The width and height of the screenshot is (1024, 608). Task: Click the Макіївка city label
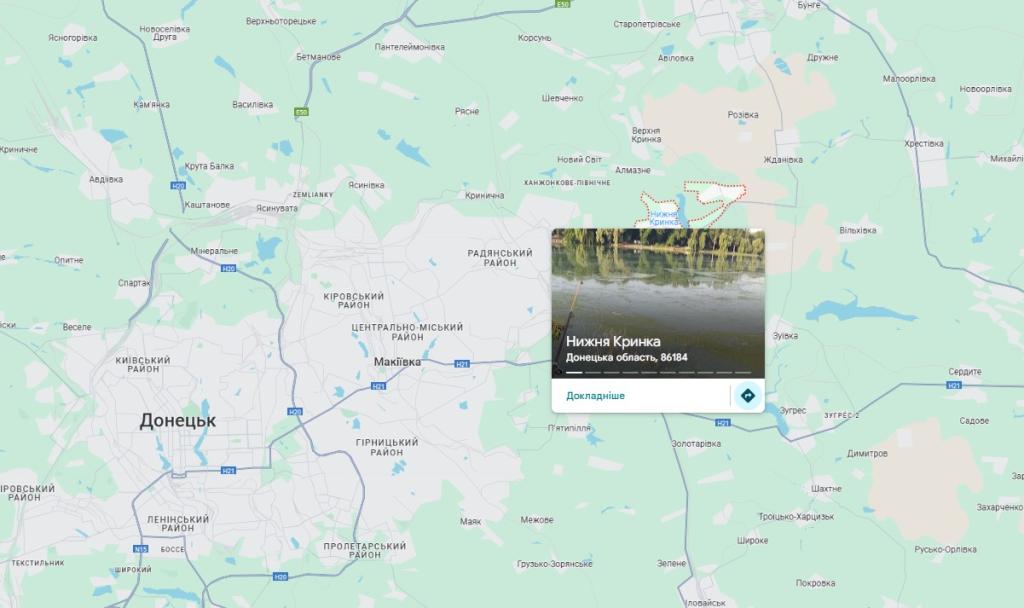point(397,362)
